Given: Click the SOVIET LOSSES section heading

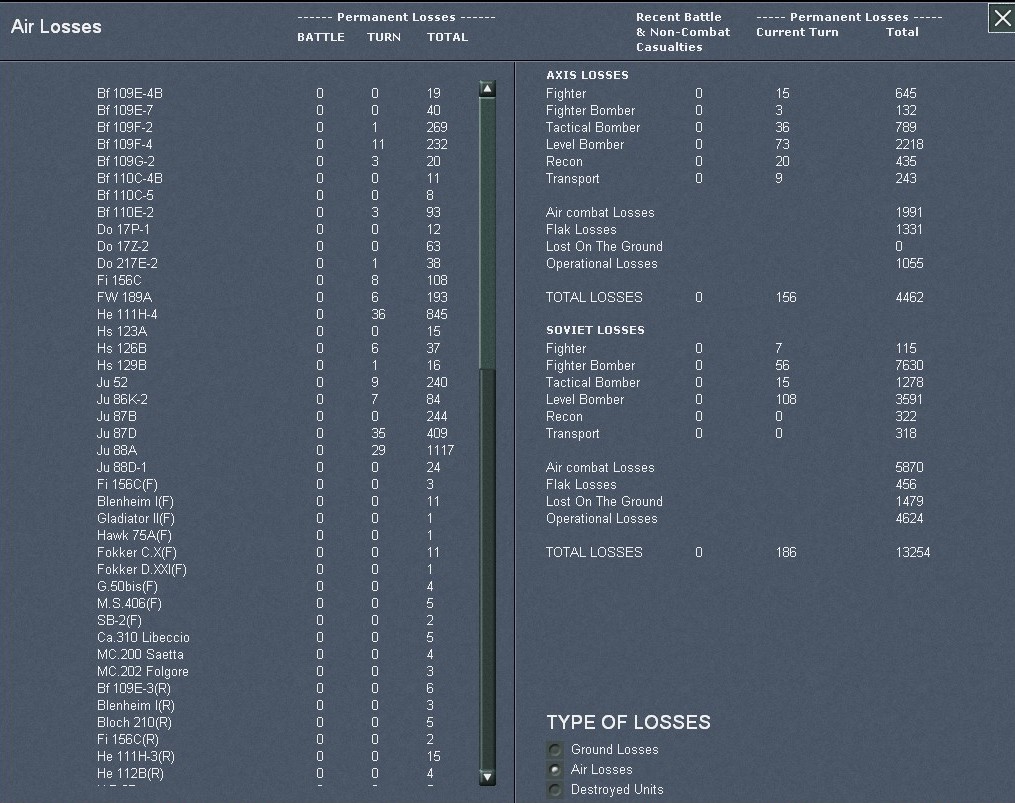Looking at the screenshot, I should pos(595,330).
